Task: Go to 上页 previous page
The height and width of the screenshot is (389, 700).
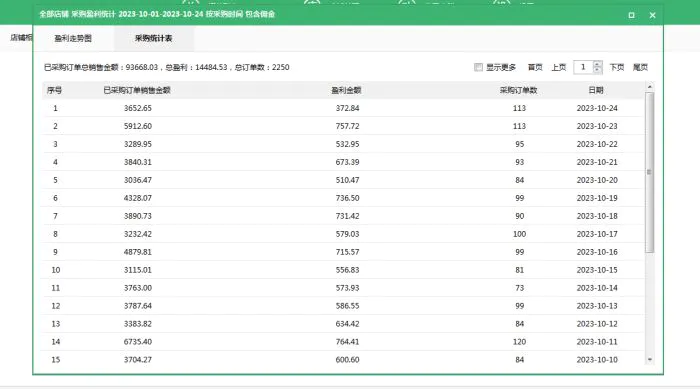Action: [x=558, y=67]
